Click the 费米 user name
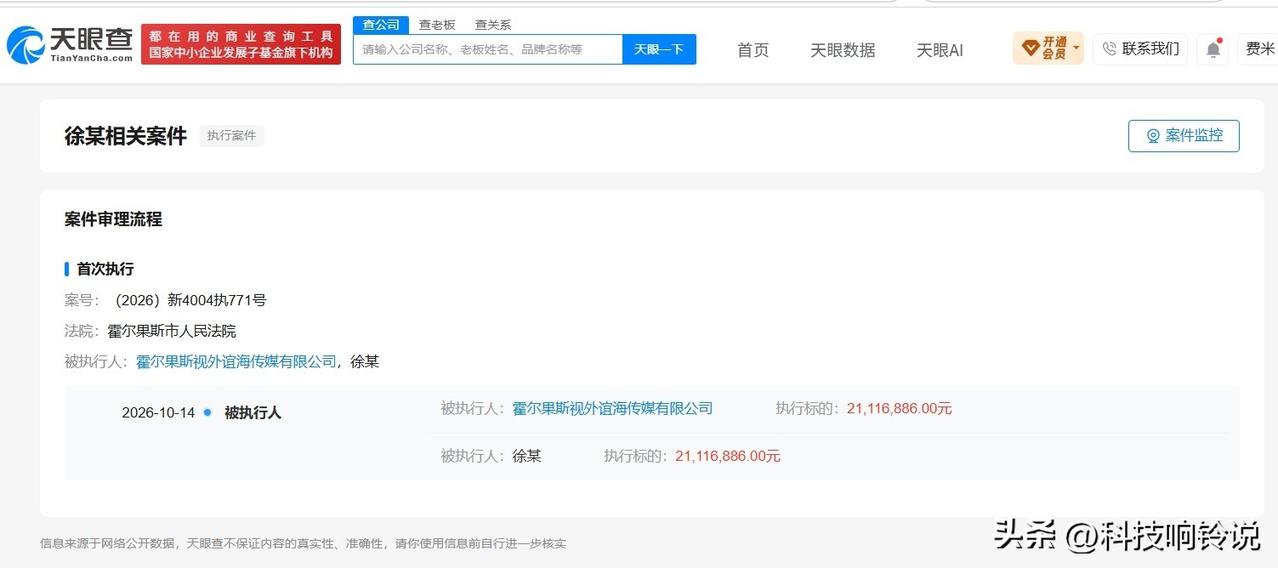Screen dimensions: 1278x568 pyautogui.click(x=1260, y=49)
